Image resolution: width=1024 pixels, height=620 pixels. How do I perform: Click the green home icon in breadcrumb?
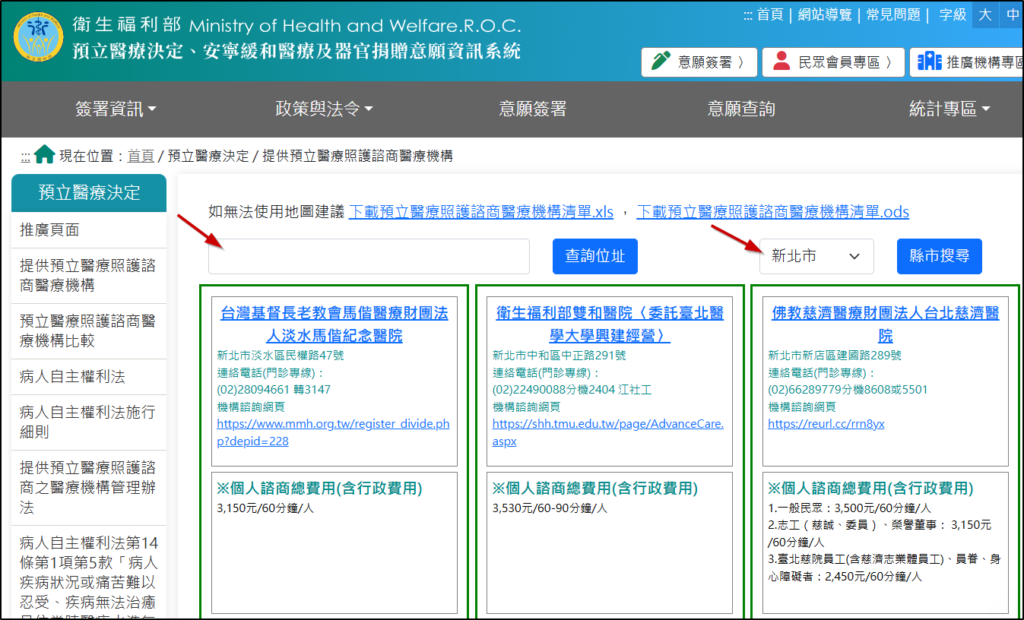click(x=44, y=155)
